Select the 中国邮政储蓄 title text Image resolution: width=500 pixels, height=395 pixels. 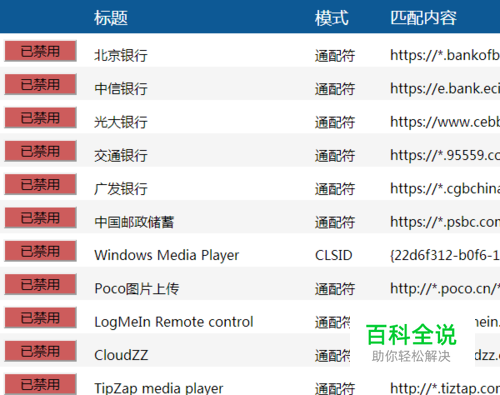134,222
